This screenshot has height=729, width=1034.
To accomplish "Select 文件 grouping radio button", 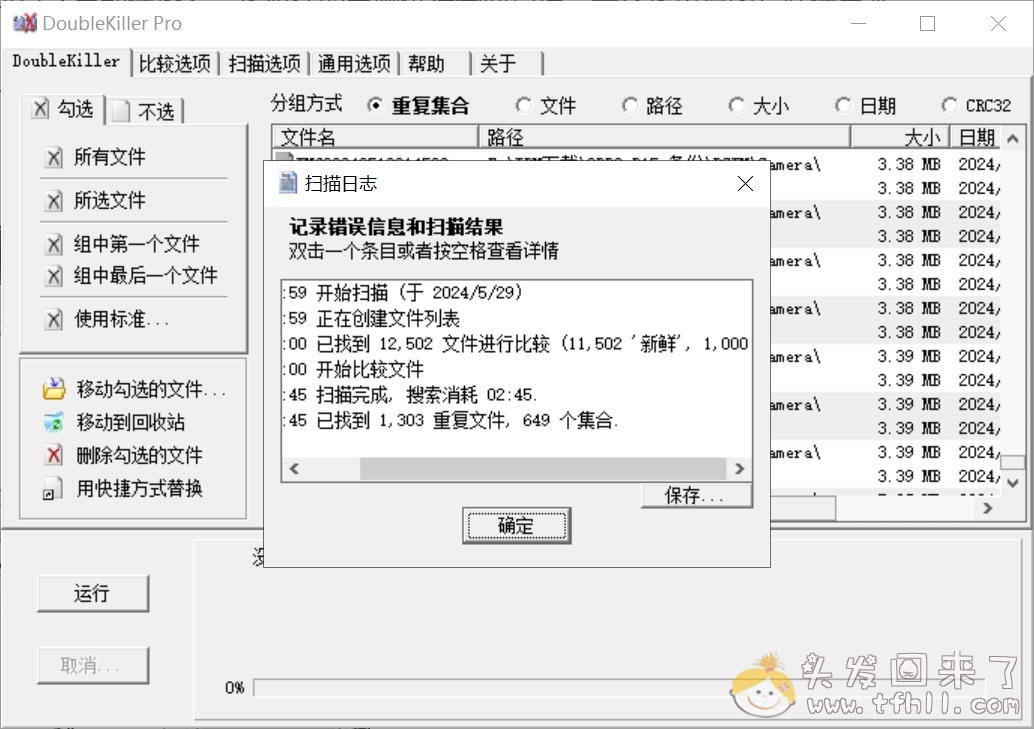I will [x=523, y=106].
